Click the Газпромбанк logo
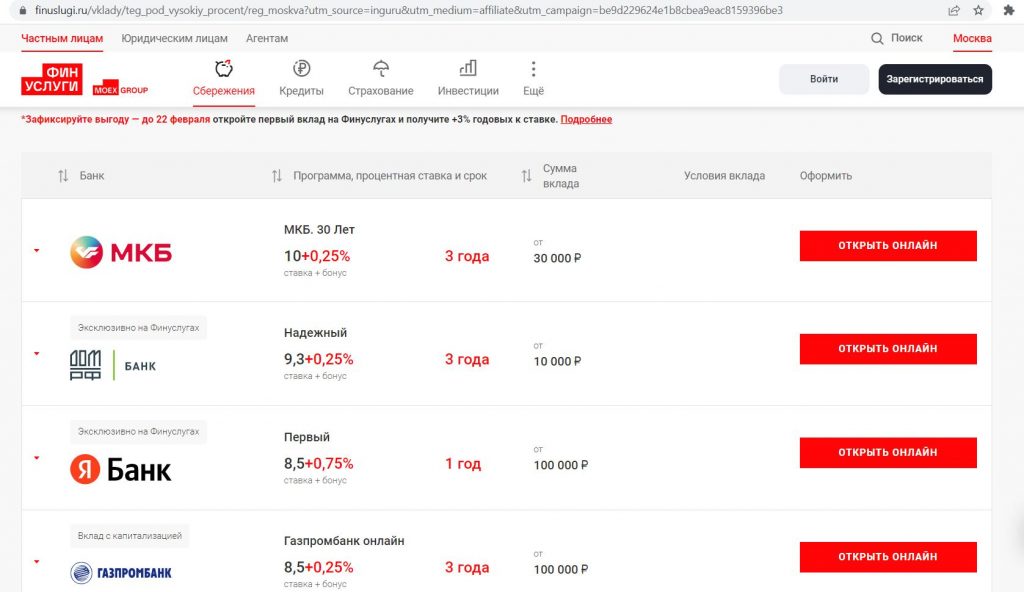 pos(121,573)
